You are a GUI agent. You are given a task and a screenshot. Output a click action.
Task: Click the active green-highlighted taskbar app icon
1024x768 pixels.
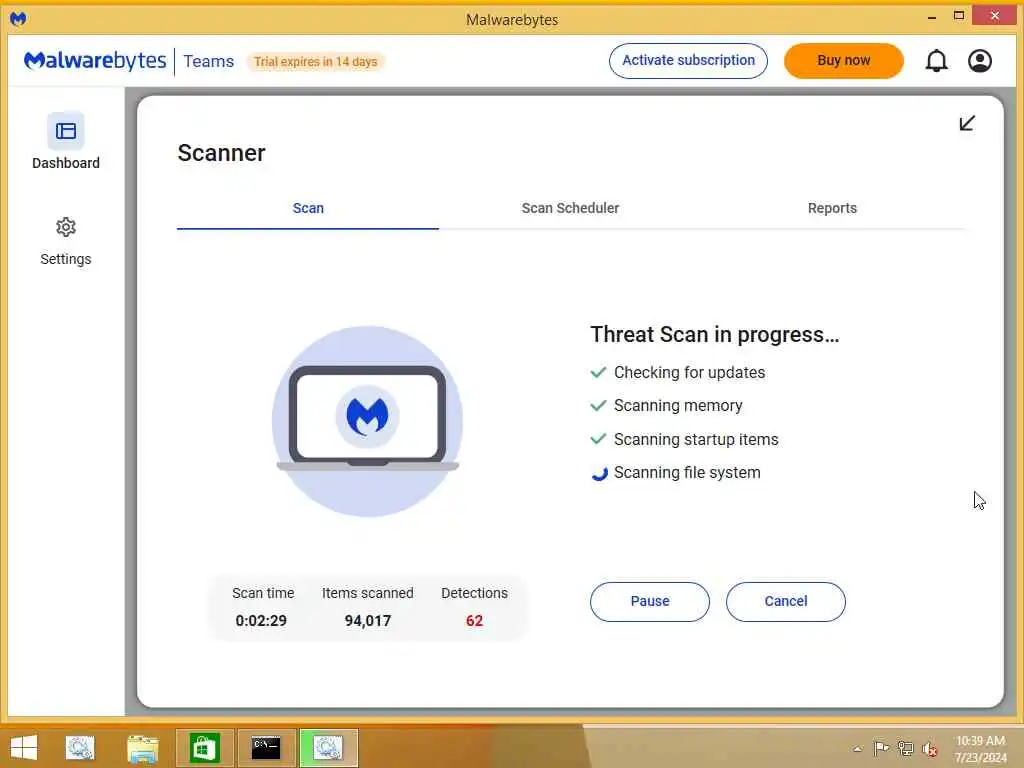tap(328, 748)
